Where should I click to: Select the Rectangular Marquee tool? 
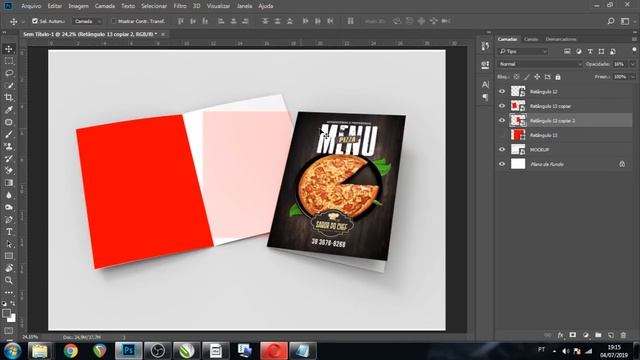coord(9,61)
